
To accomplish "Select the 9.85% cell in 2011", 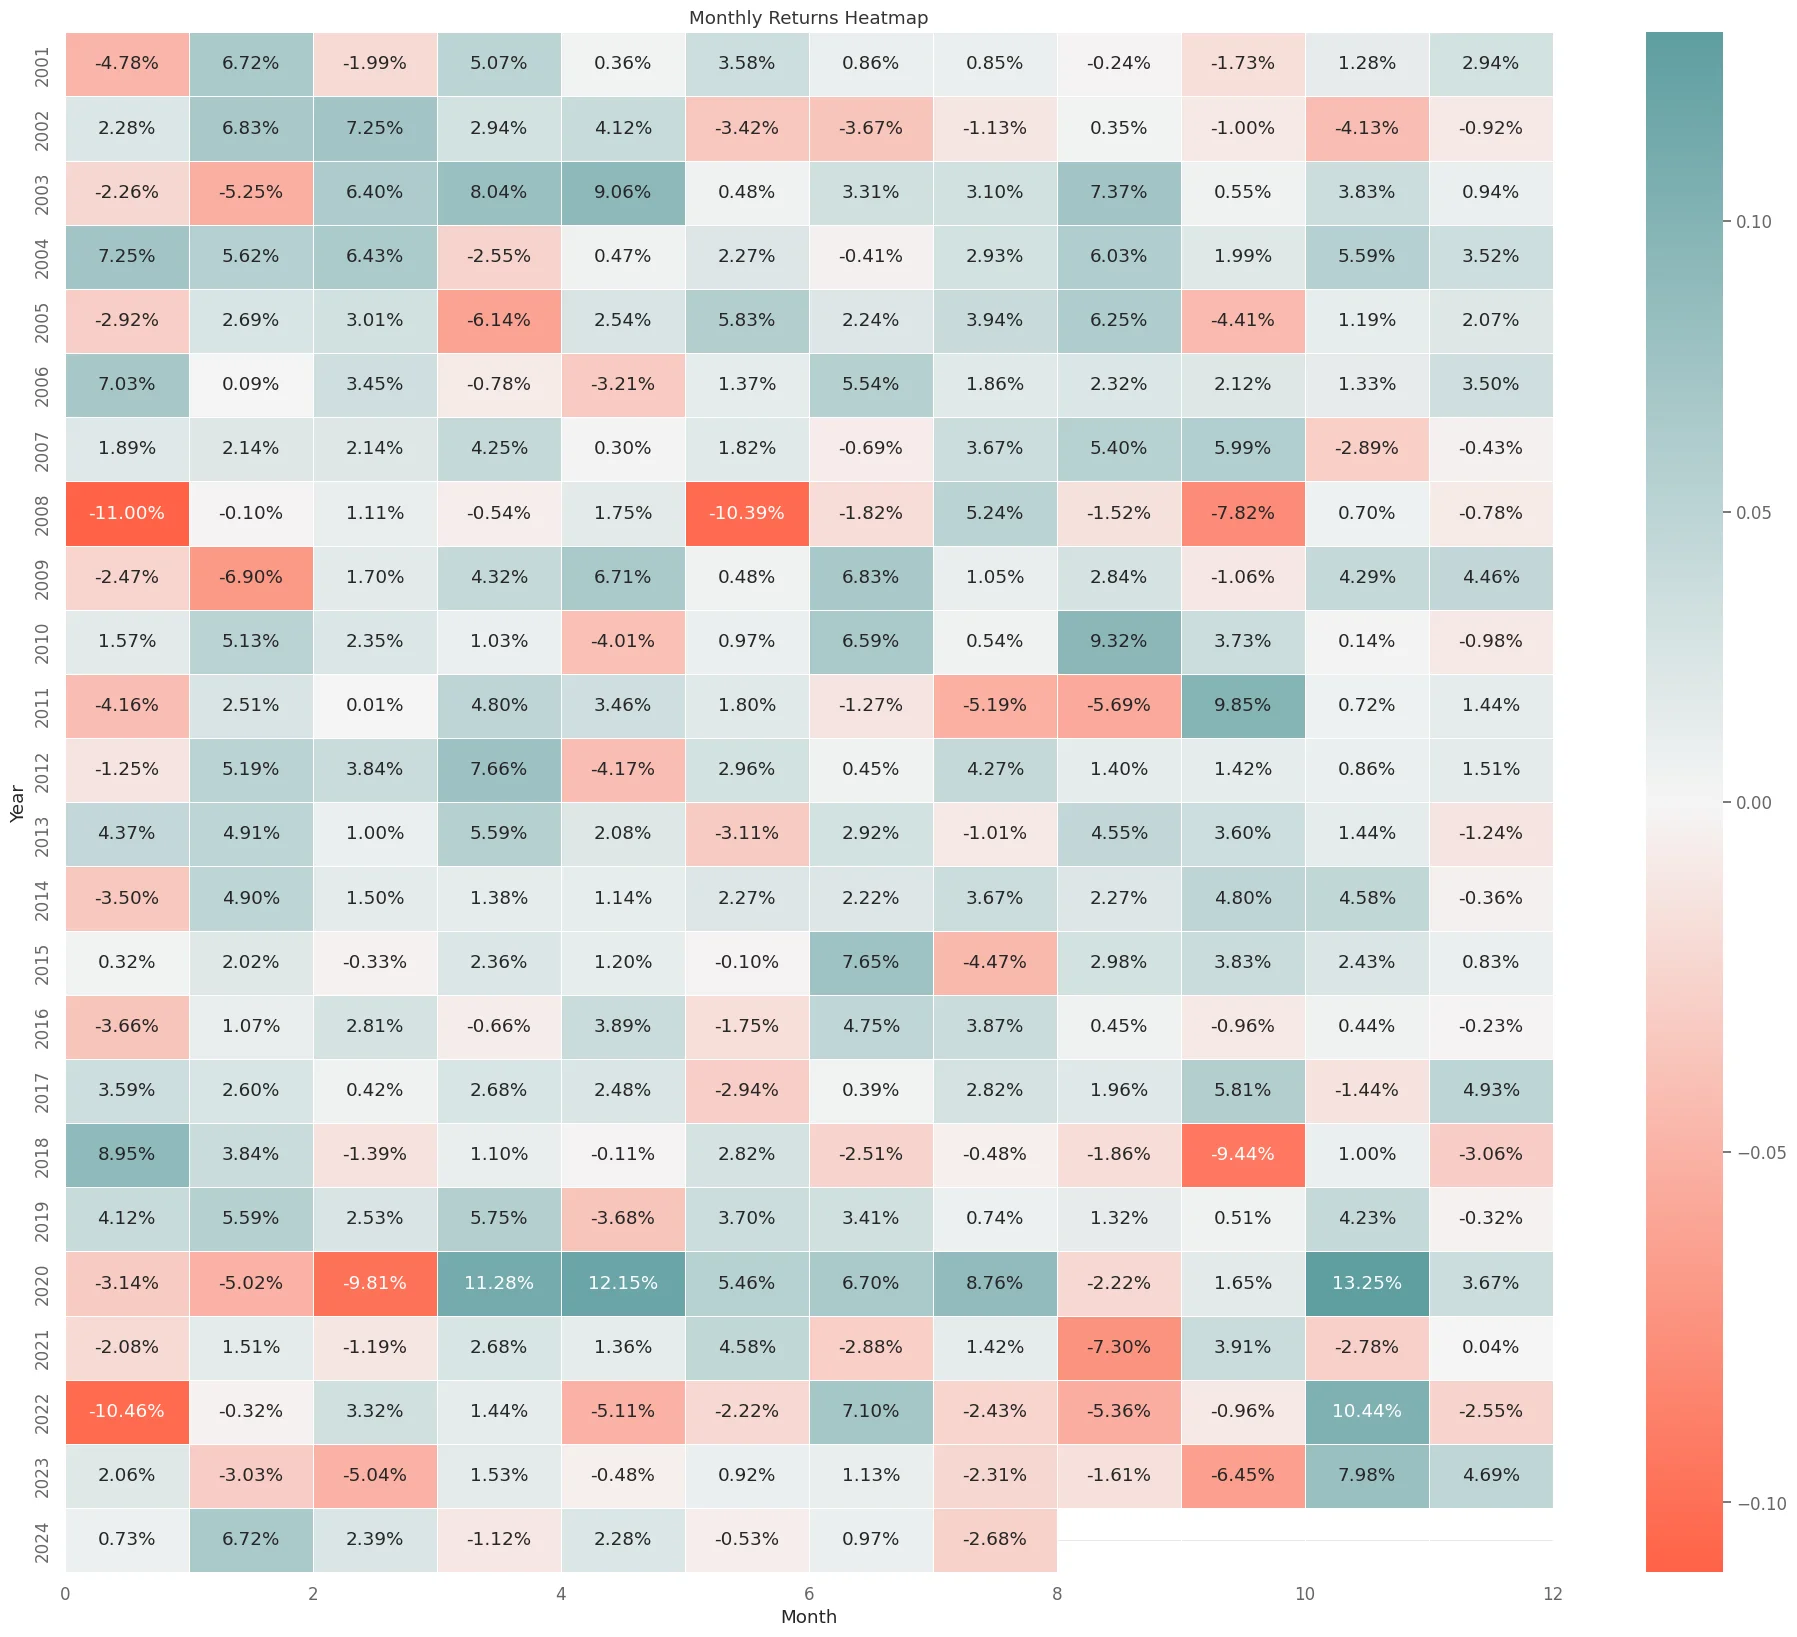I will 1242,705.
